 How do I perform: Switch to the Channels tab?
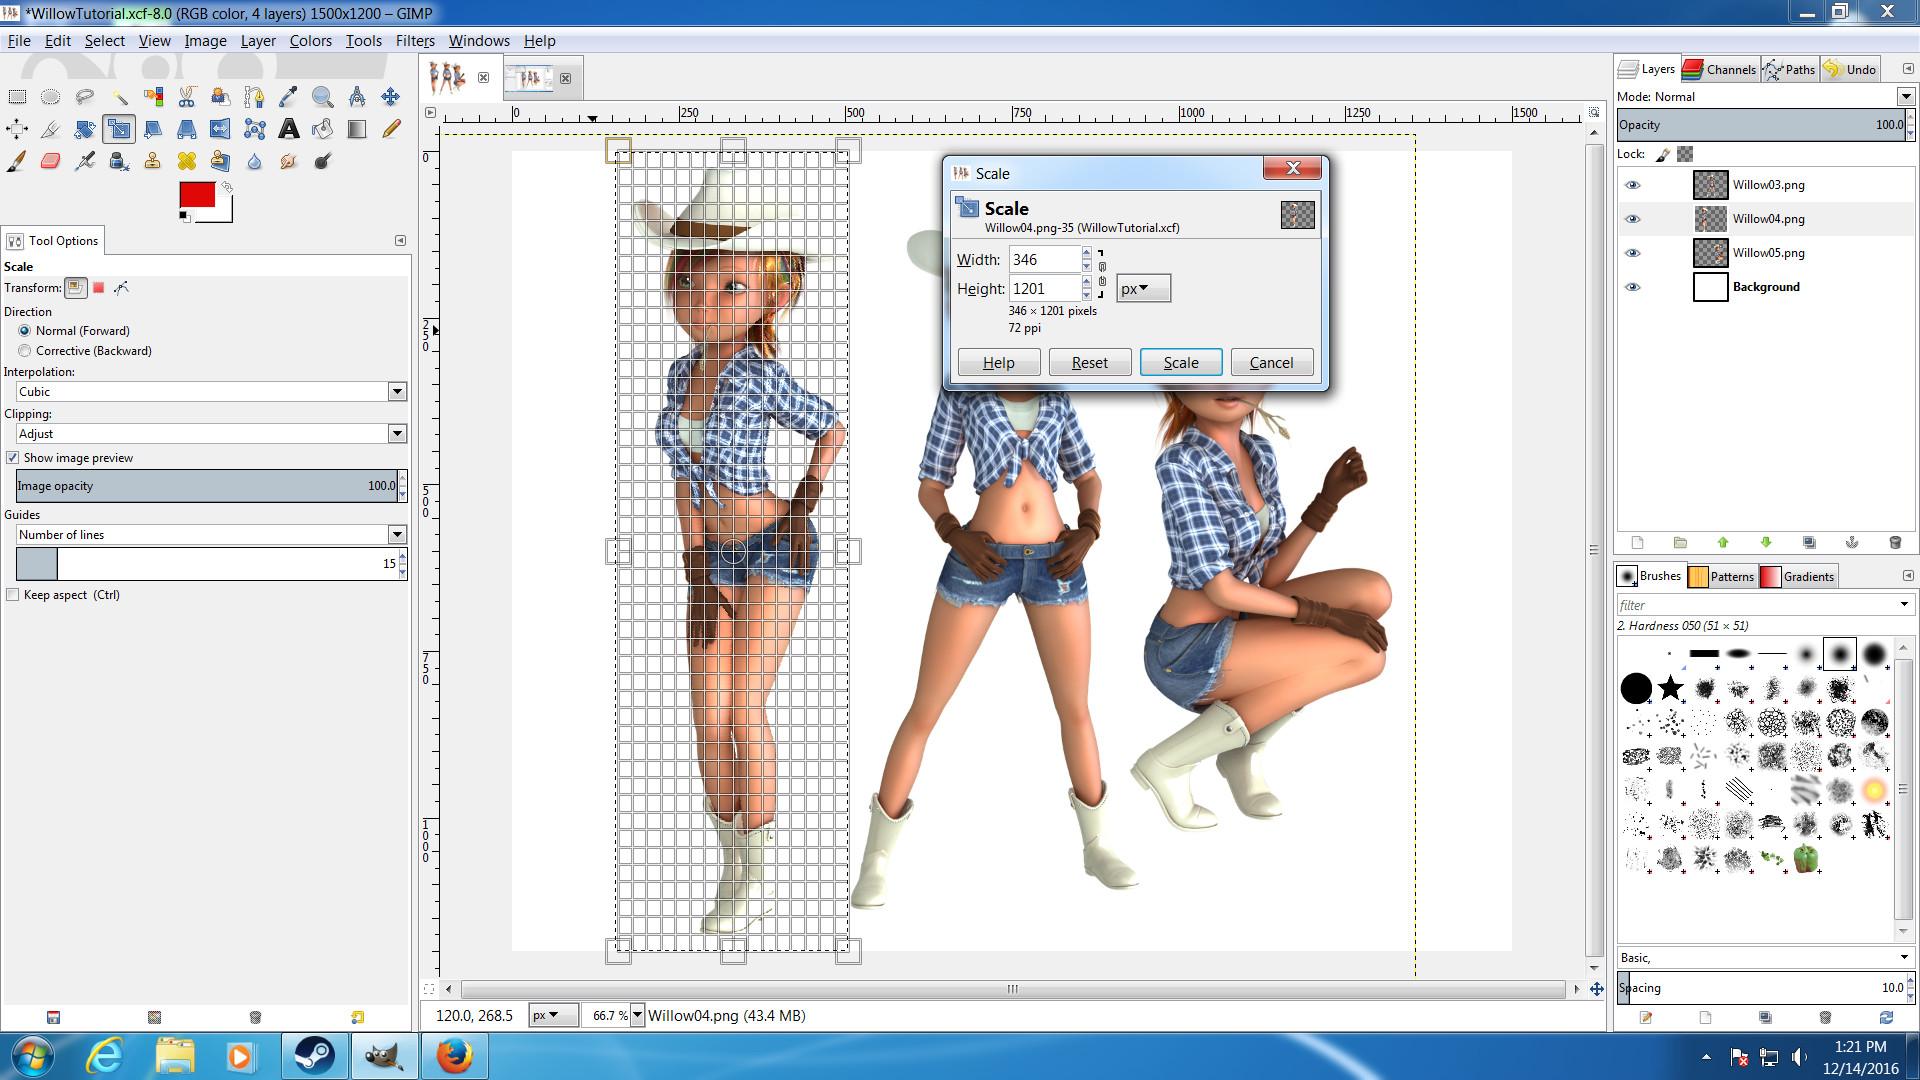[x=1720, y=69]
